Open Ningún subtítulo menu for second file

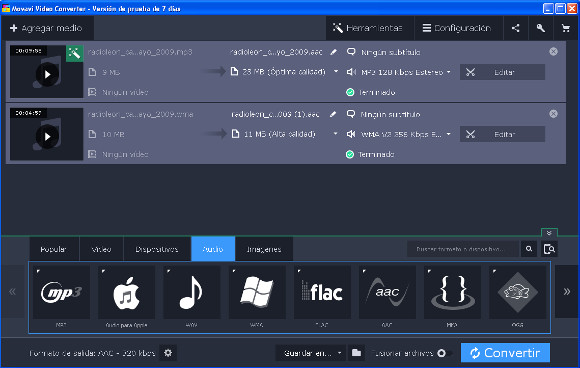click(384, 114)
